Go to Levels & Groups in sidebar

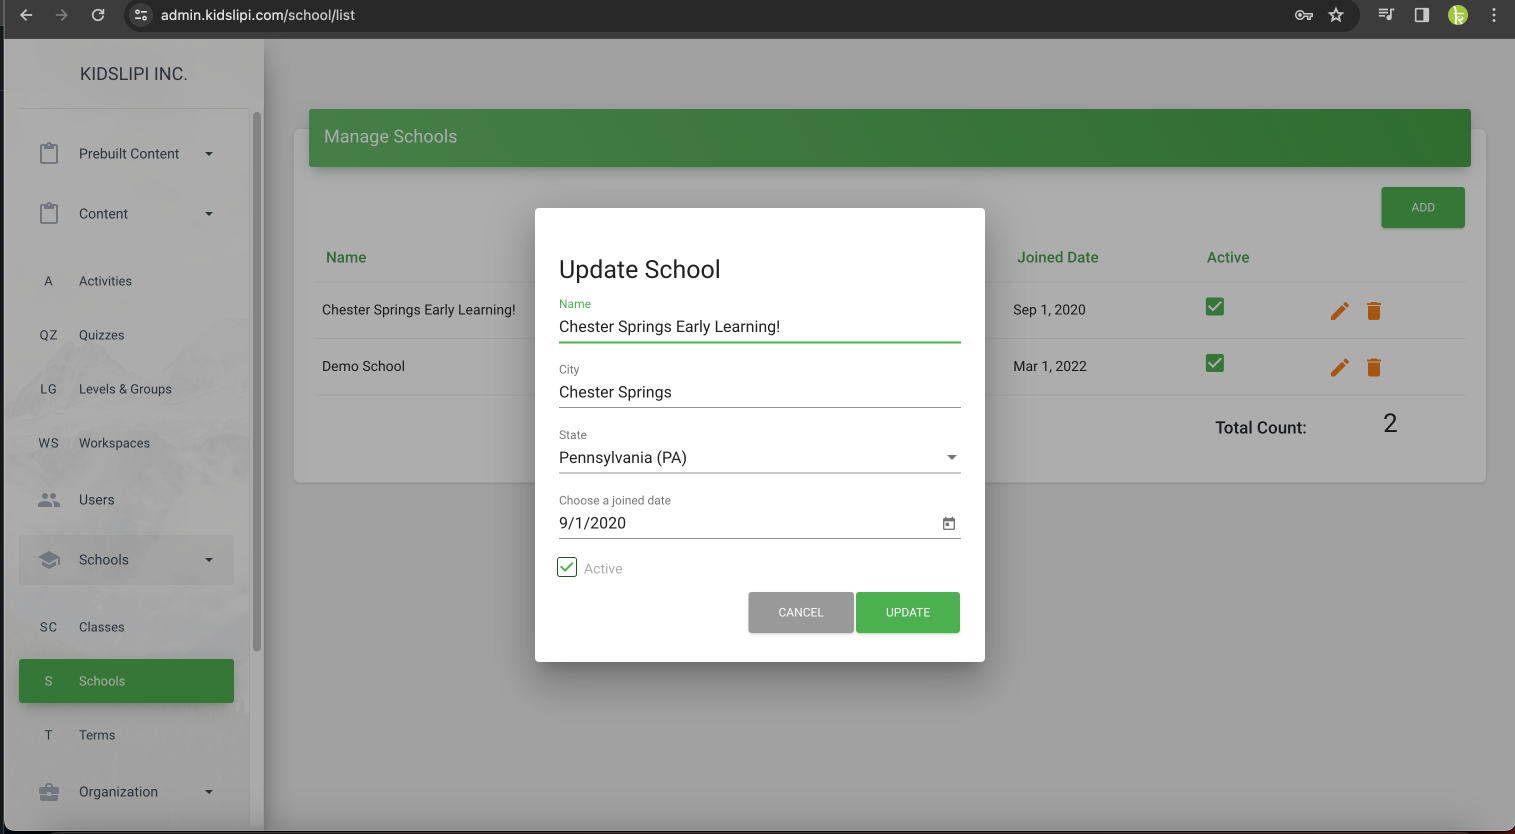(125, 389)
